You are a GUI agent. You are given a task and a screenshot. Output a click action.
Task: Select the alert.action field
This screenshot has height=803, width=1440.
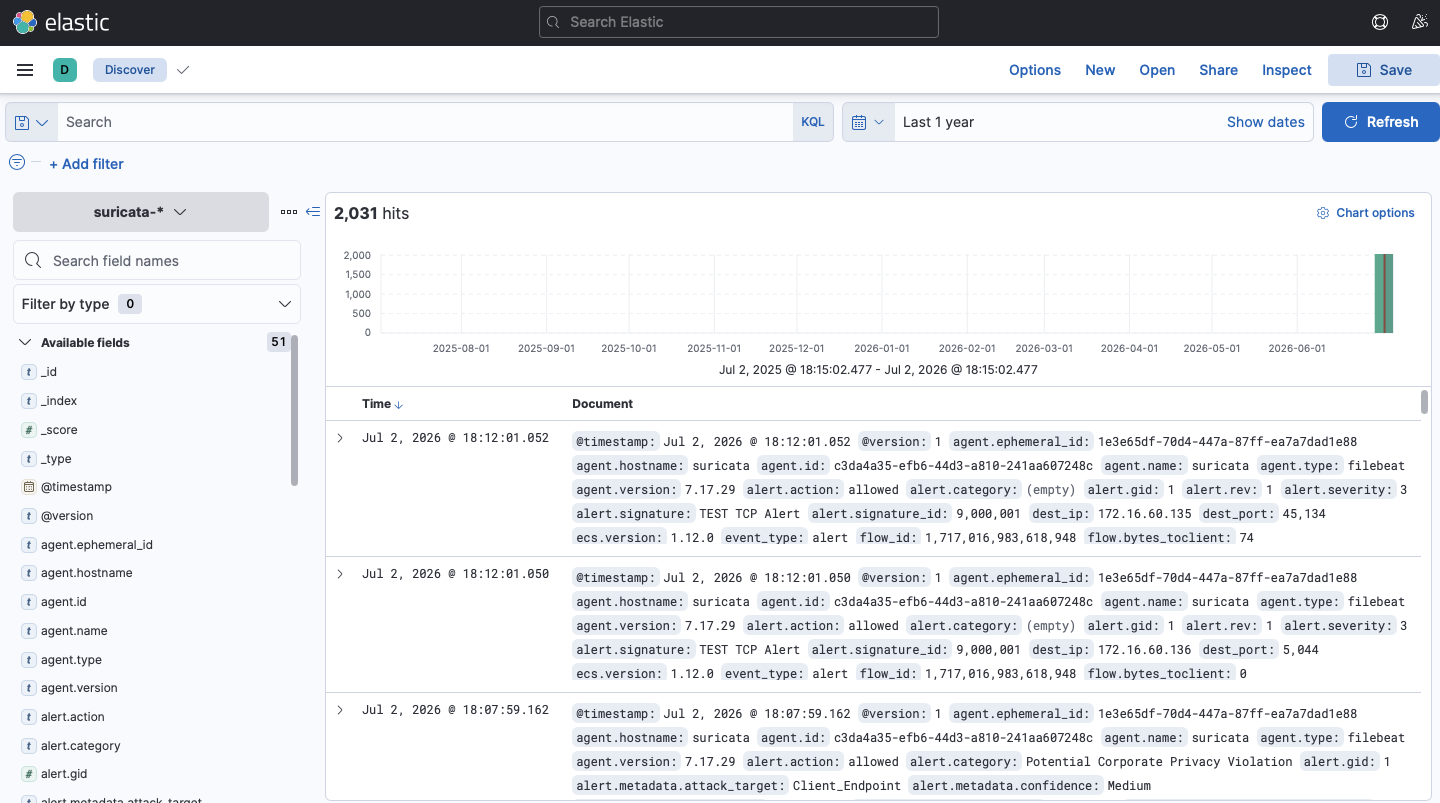coord(73,717)
